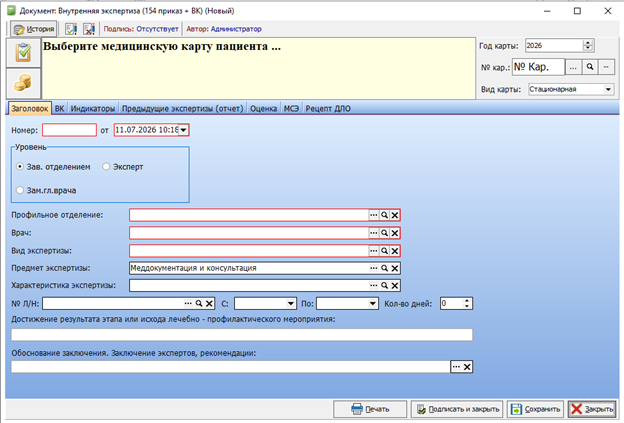Image resolution: width=624 pixels, height=423 pixels.
Task: Increase Год карты year value
Action: pos(588,43)
